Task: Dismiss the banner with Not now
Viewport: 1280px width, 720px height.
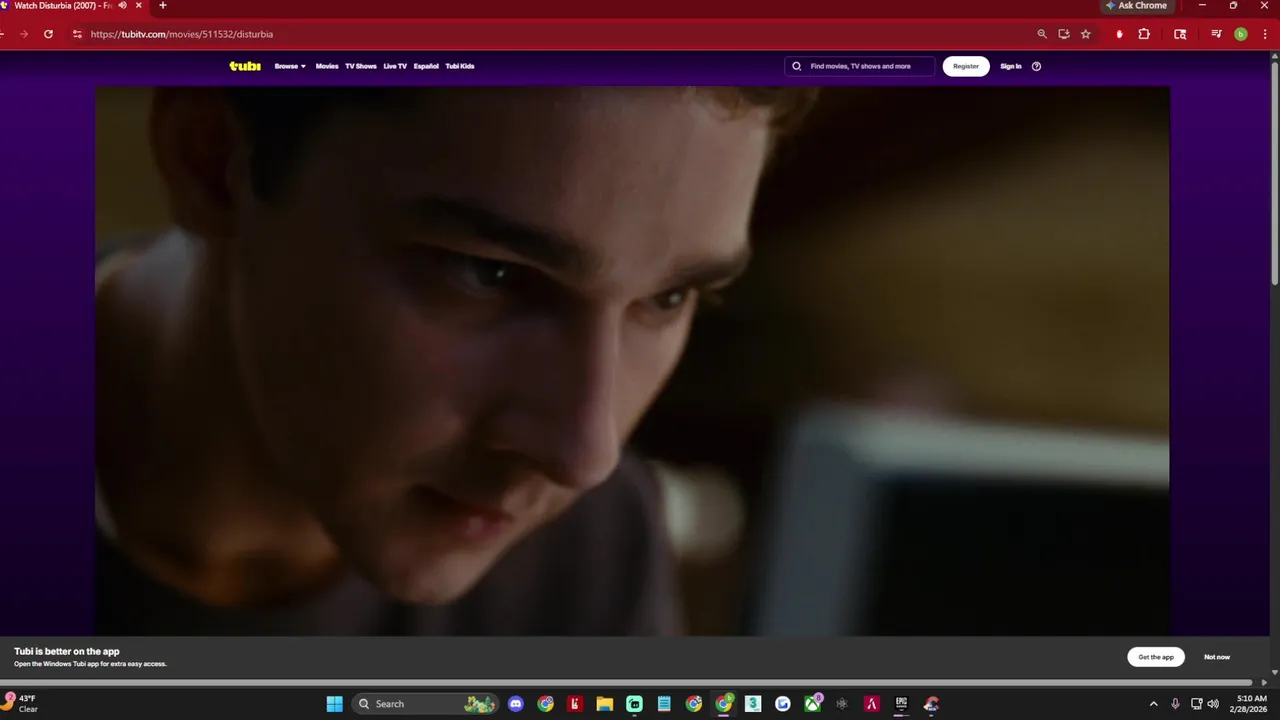Action: 1217,657
